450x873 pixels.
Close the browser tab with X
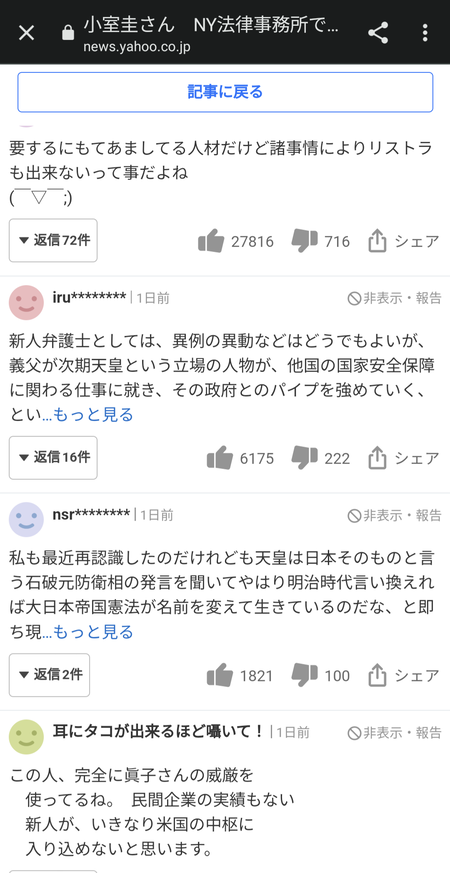click(x=26, y=33)
